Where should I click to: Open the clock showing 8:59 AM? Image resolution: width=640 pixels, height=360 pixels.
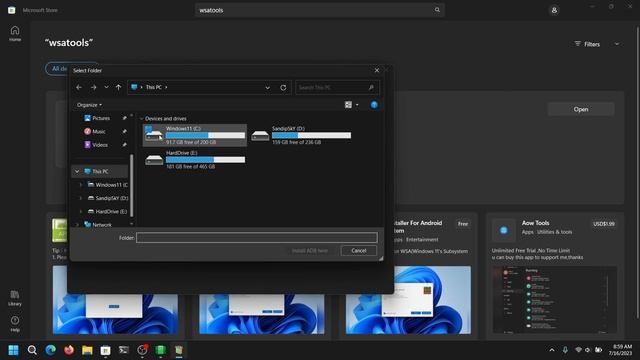pos(620,350)
